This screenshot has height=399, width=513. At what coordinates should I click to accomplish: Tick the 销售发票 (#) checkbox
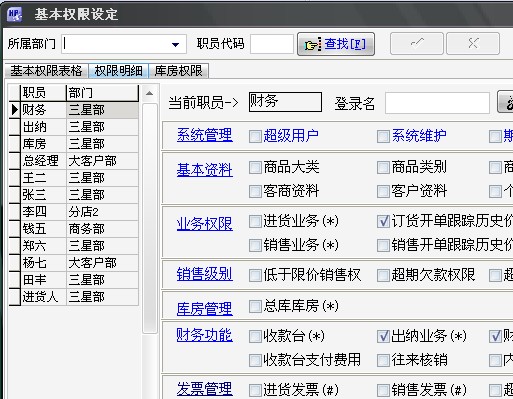(383, 390)
